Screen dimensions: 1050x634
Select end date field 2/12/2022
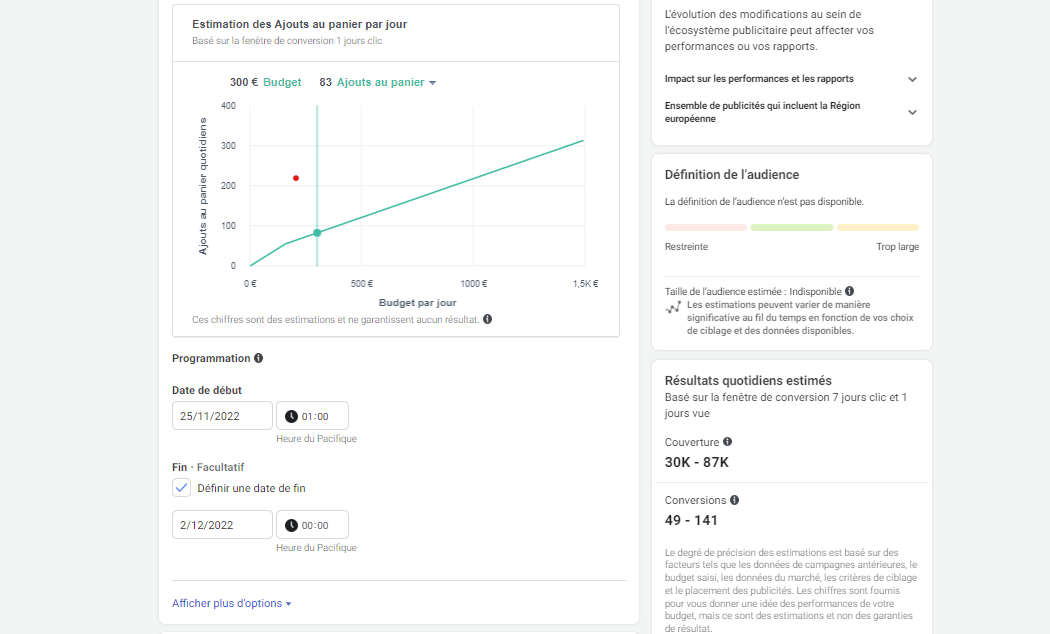click(x=222, y=525)
